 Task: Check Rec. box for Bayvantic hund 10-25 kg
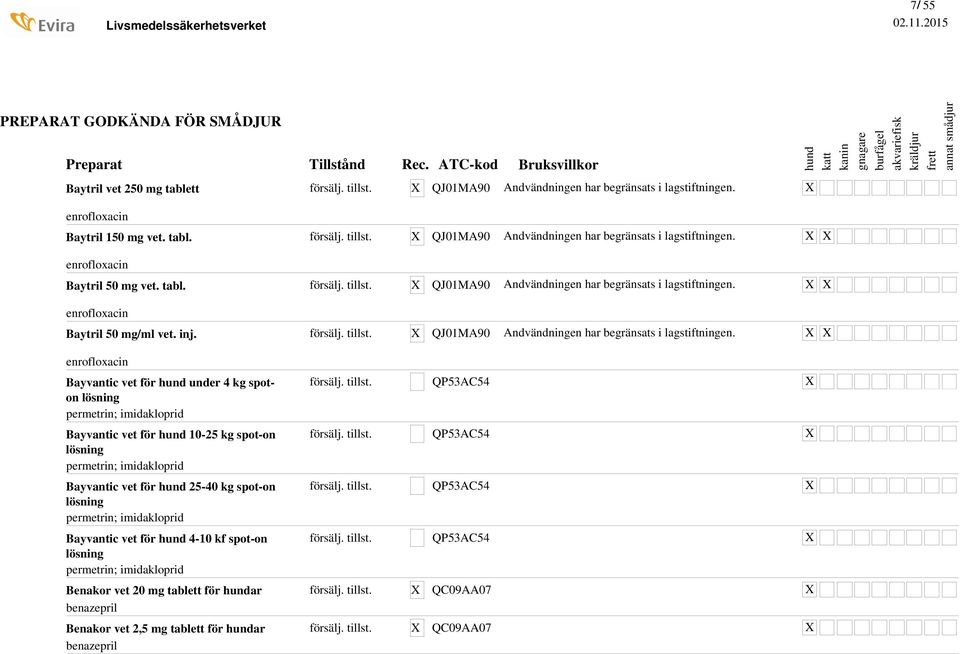[x=416, y=434]
